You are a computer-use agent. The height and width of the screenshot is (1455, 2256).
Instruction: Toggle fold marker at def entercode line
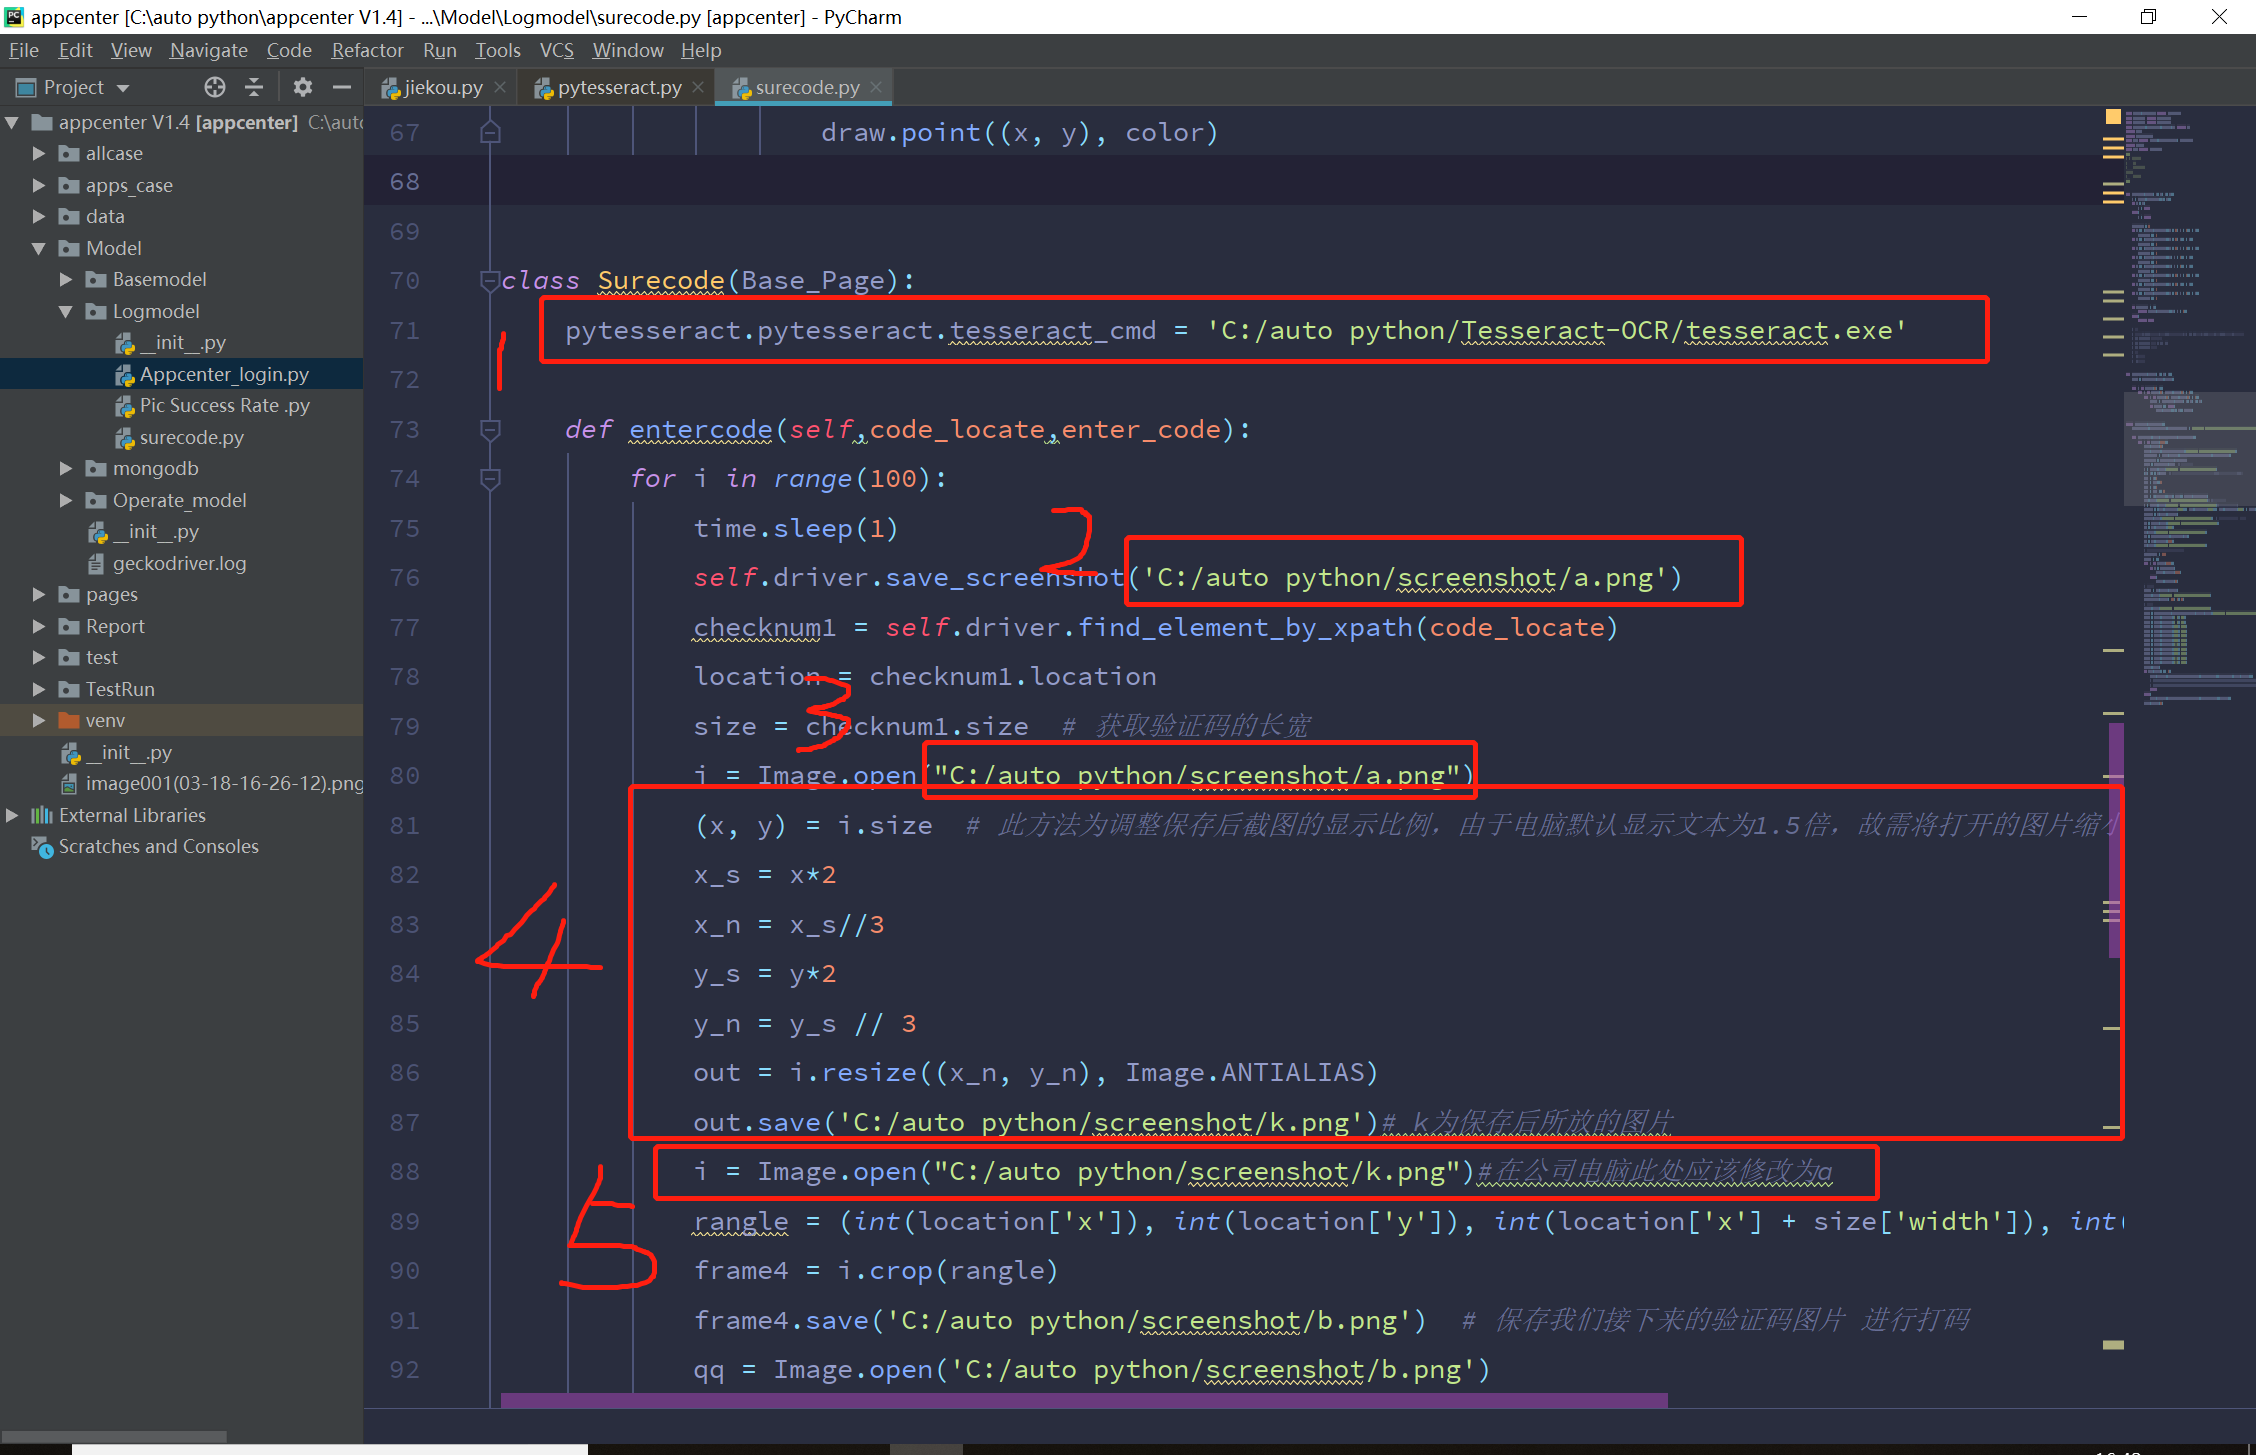coord(490,430)
